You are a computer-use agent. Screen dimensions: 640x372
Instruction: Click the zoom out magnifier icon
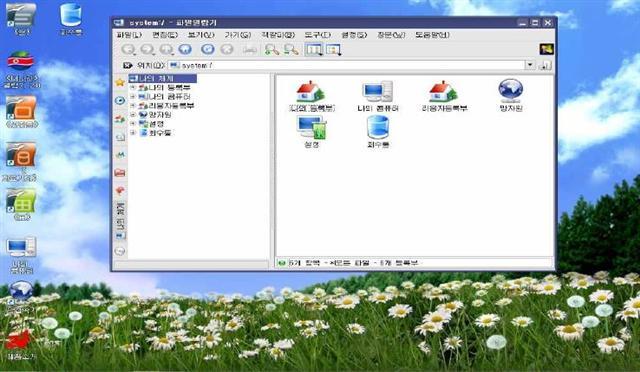291,50
